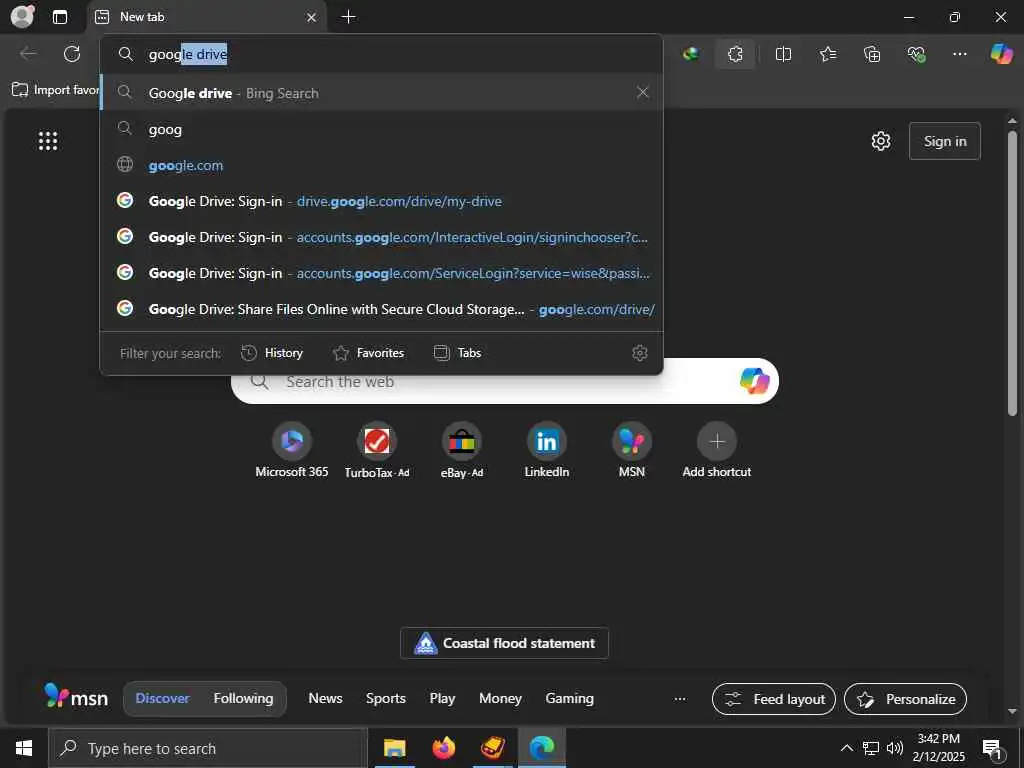Open the News feed category
This screenshot has height=768, width=1024.
click(x=325, y=698)
